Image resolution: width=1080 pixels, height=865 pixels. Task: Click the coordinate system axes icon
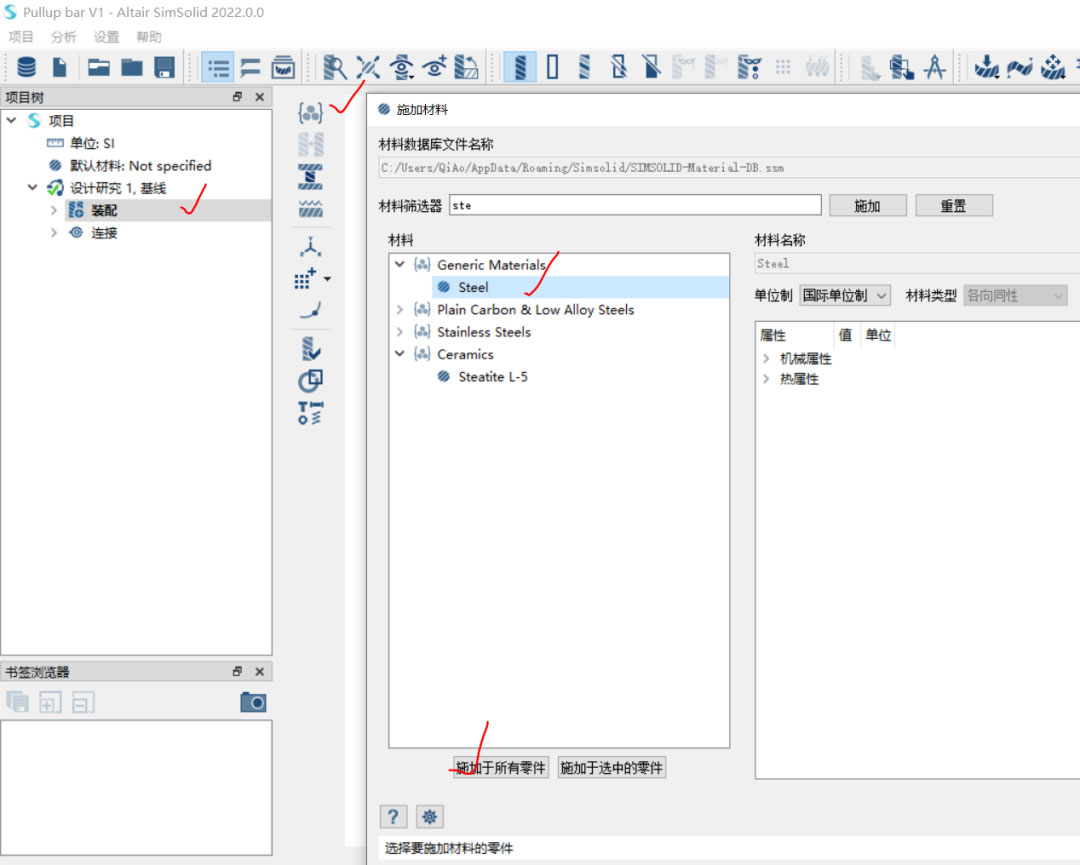click(x=311, y=246)
